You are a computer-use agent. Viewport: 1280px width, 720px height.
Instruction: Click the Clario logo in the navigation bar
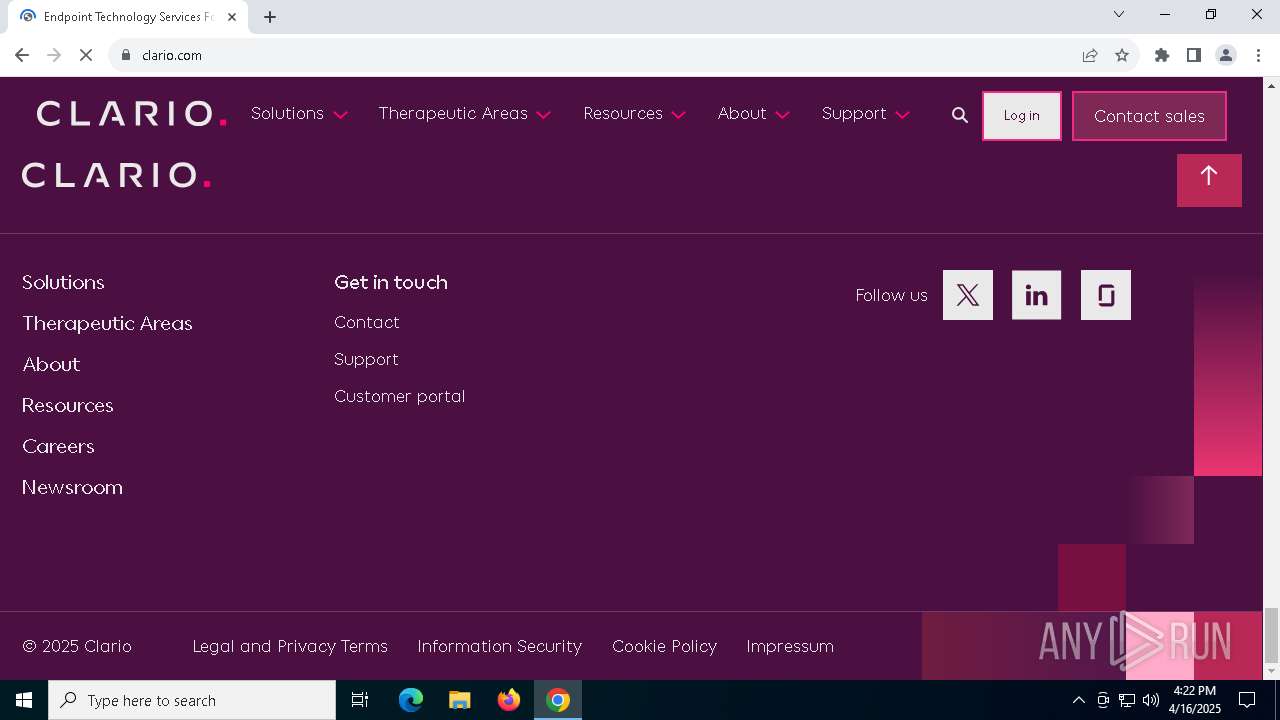132,114
